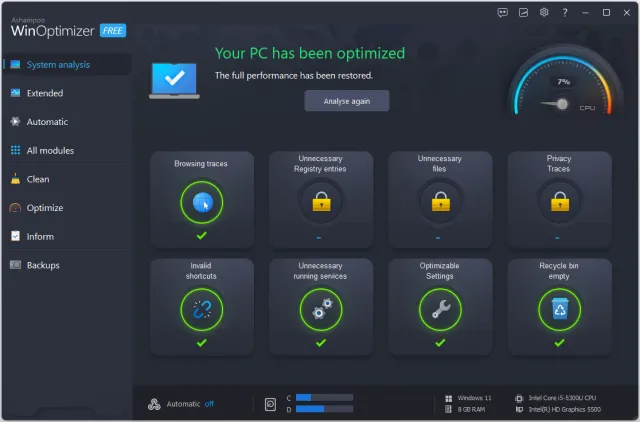Click the hard drive icon in status bar

click(x=270, y=404)
